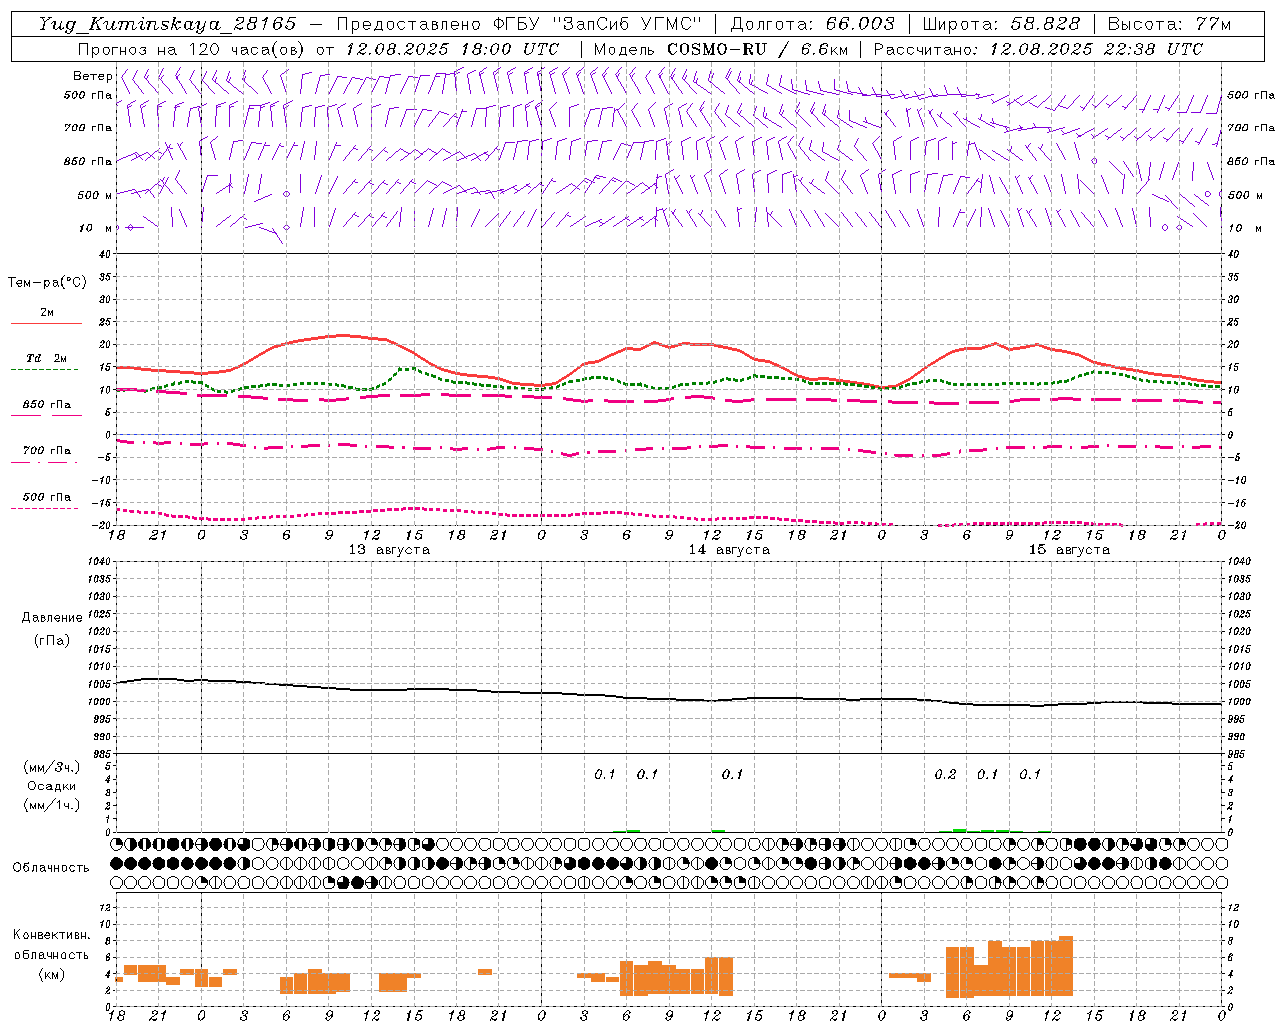Screen dimensions: 1280x1024
Task: Click the Ветер panel label
Action: 92,76
